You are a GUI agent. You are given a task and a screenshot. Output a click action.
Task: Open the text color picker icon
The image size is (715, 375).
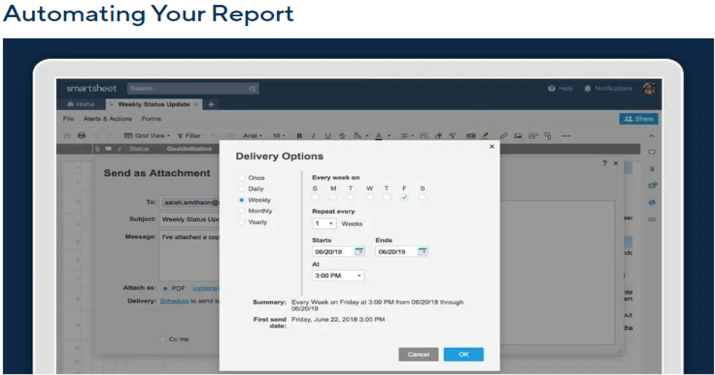pos(378,135)
